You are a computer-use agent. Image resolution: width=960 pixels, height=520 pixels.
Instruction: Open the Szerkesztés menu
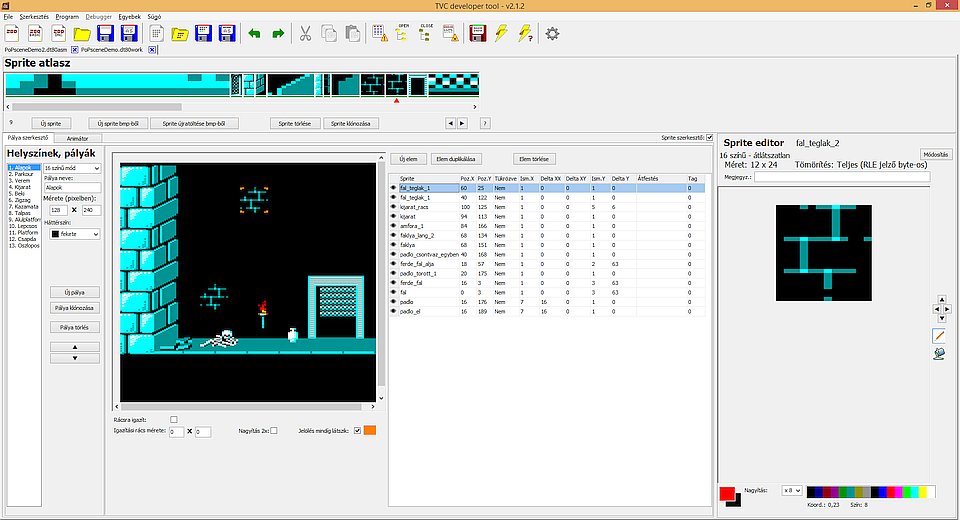pos(34,17)
